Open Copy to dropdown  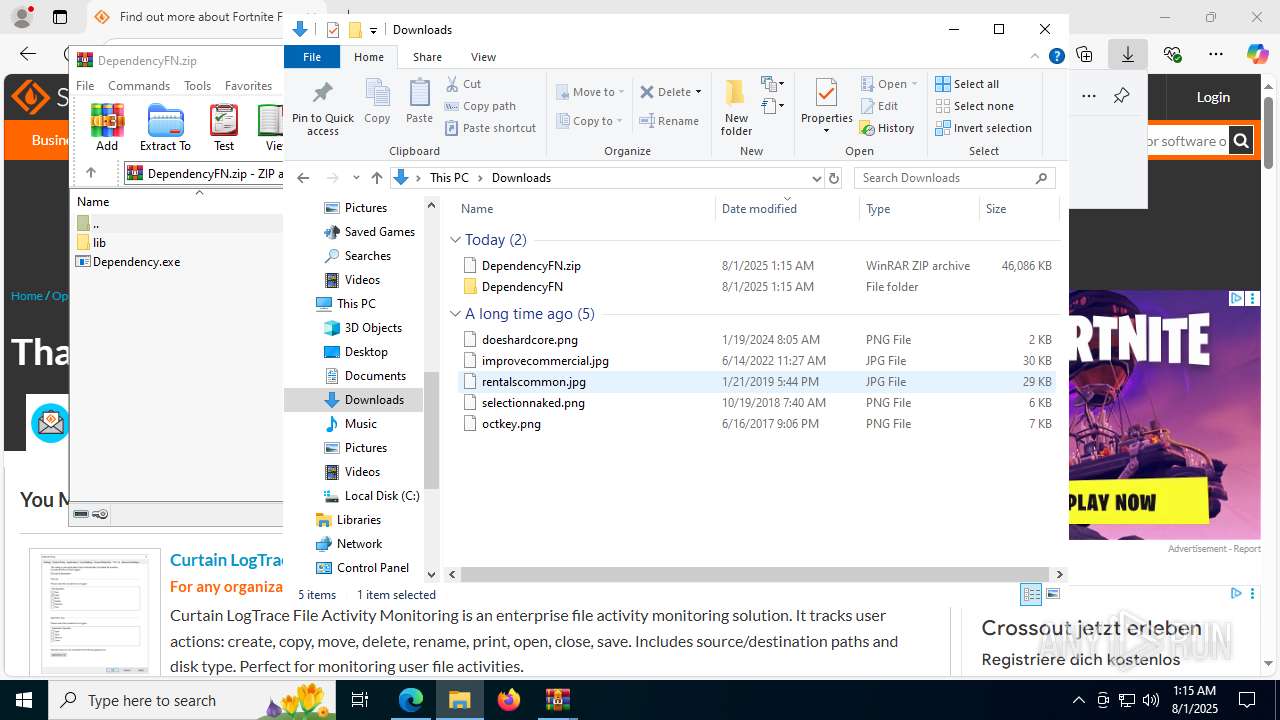591,121
